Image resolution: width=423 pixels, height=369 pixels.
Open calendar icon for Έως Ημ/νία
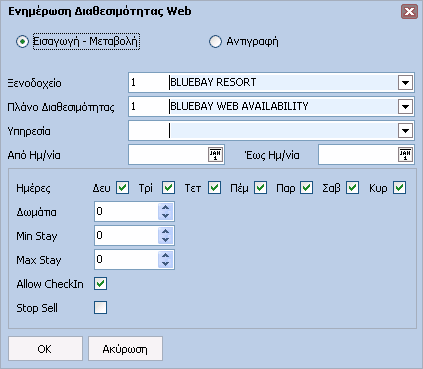[x=405, y=155]
